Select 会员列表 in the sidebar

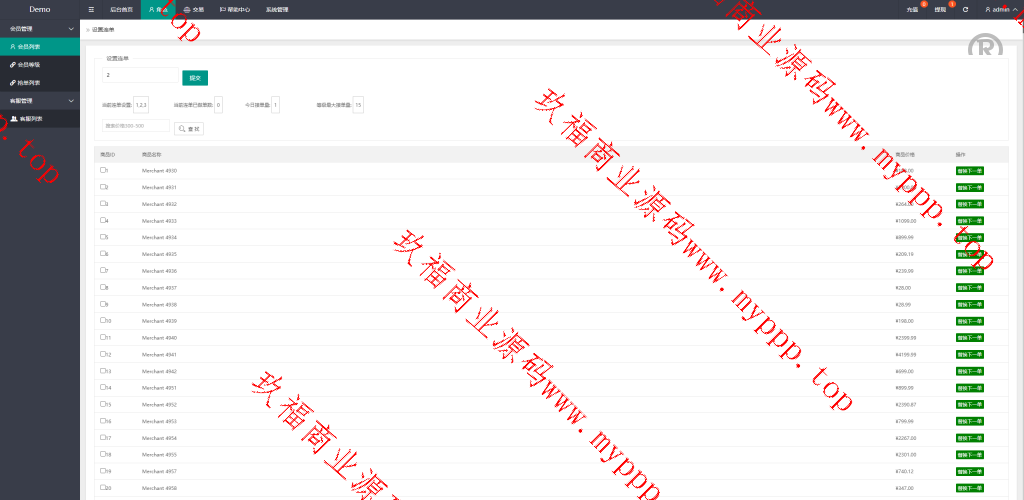[x=29, y=46]
